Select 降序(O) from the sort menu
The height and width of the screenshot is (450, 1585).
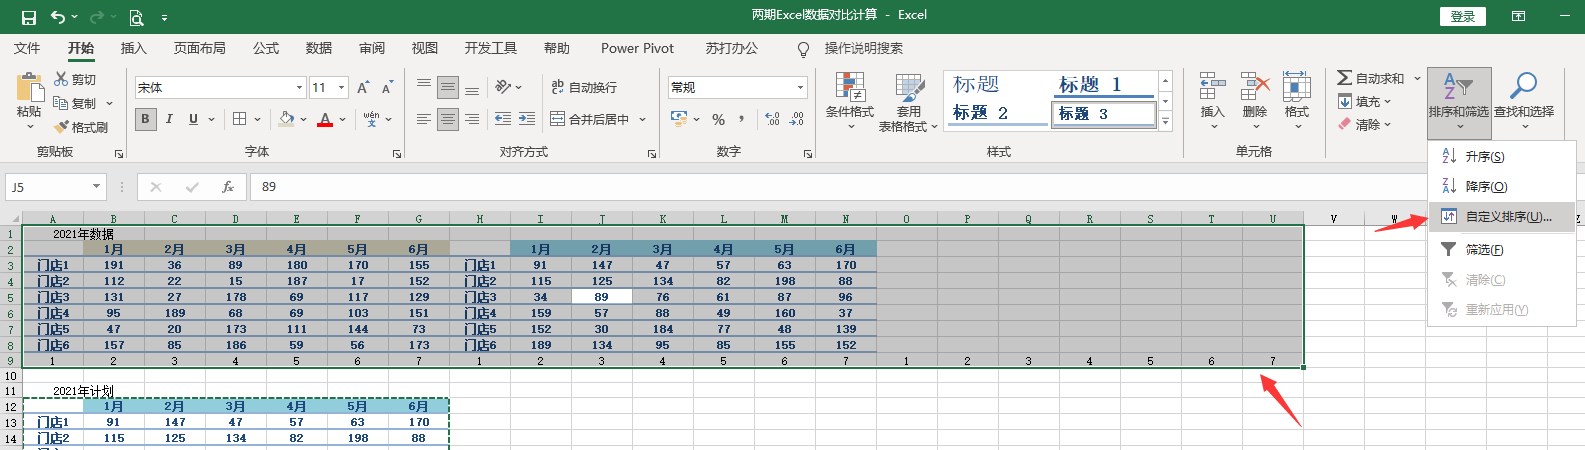(1502, 187)
